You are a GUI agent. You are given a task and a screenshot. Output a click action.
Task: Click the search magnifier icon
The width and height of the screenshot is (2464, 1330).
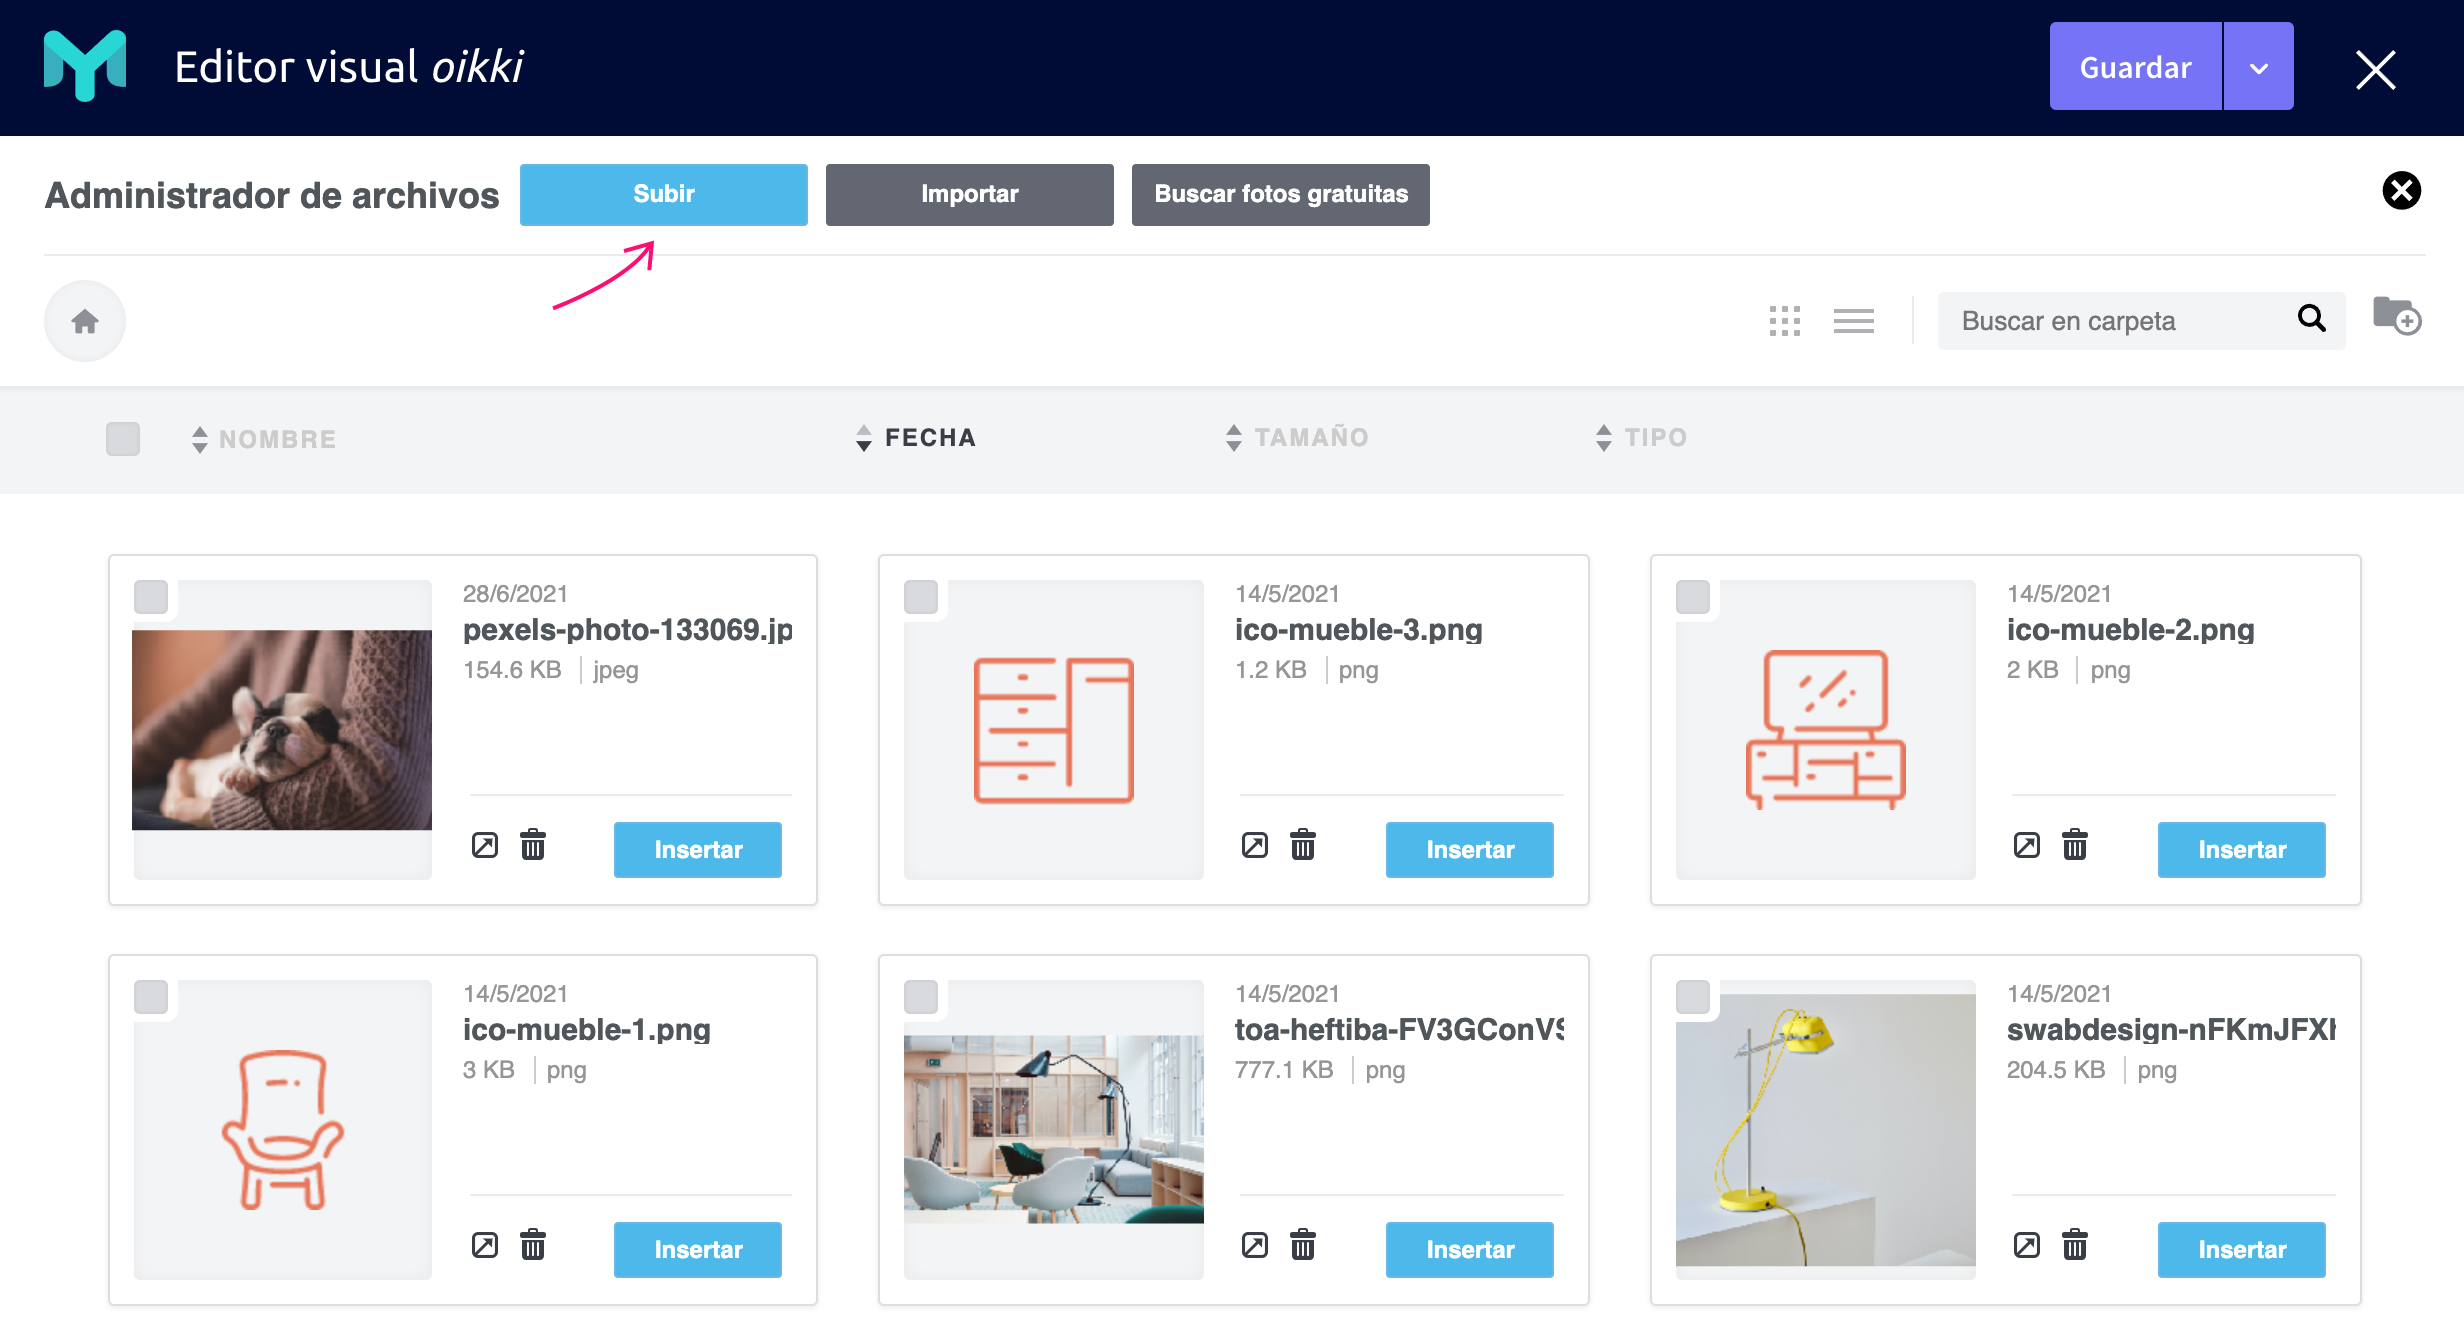(2311, 319)
